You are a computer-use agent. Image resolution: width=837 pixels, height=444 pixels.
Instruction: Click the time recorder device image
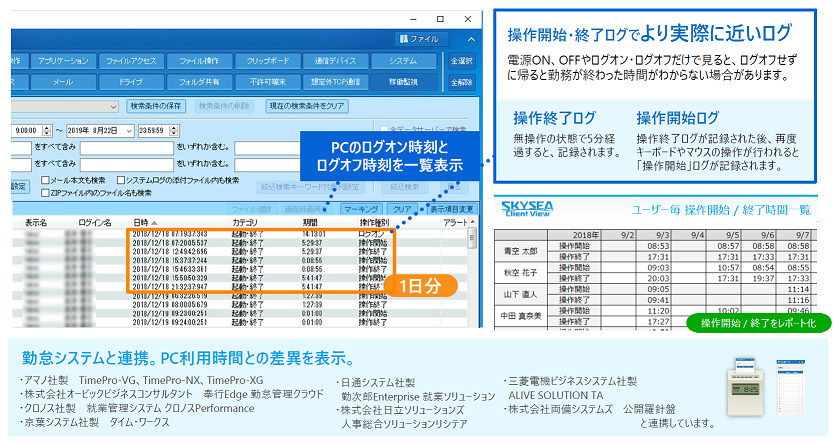coord(746,386)
